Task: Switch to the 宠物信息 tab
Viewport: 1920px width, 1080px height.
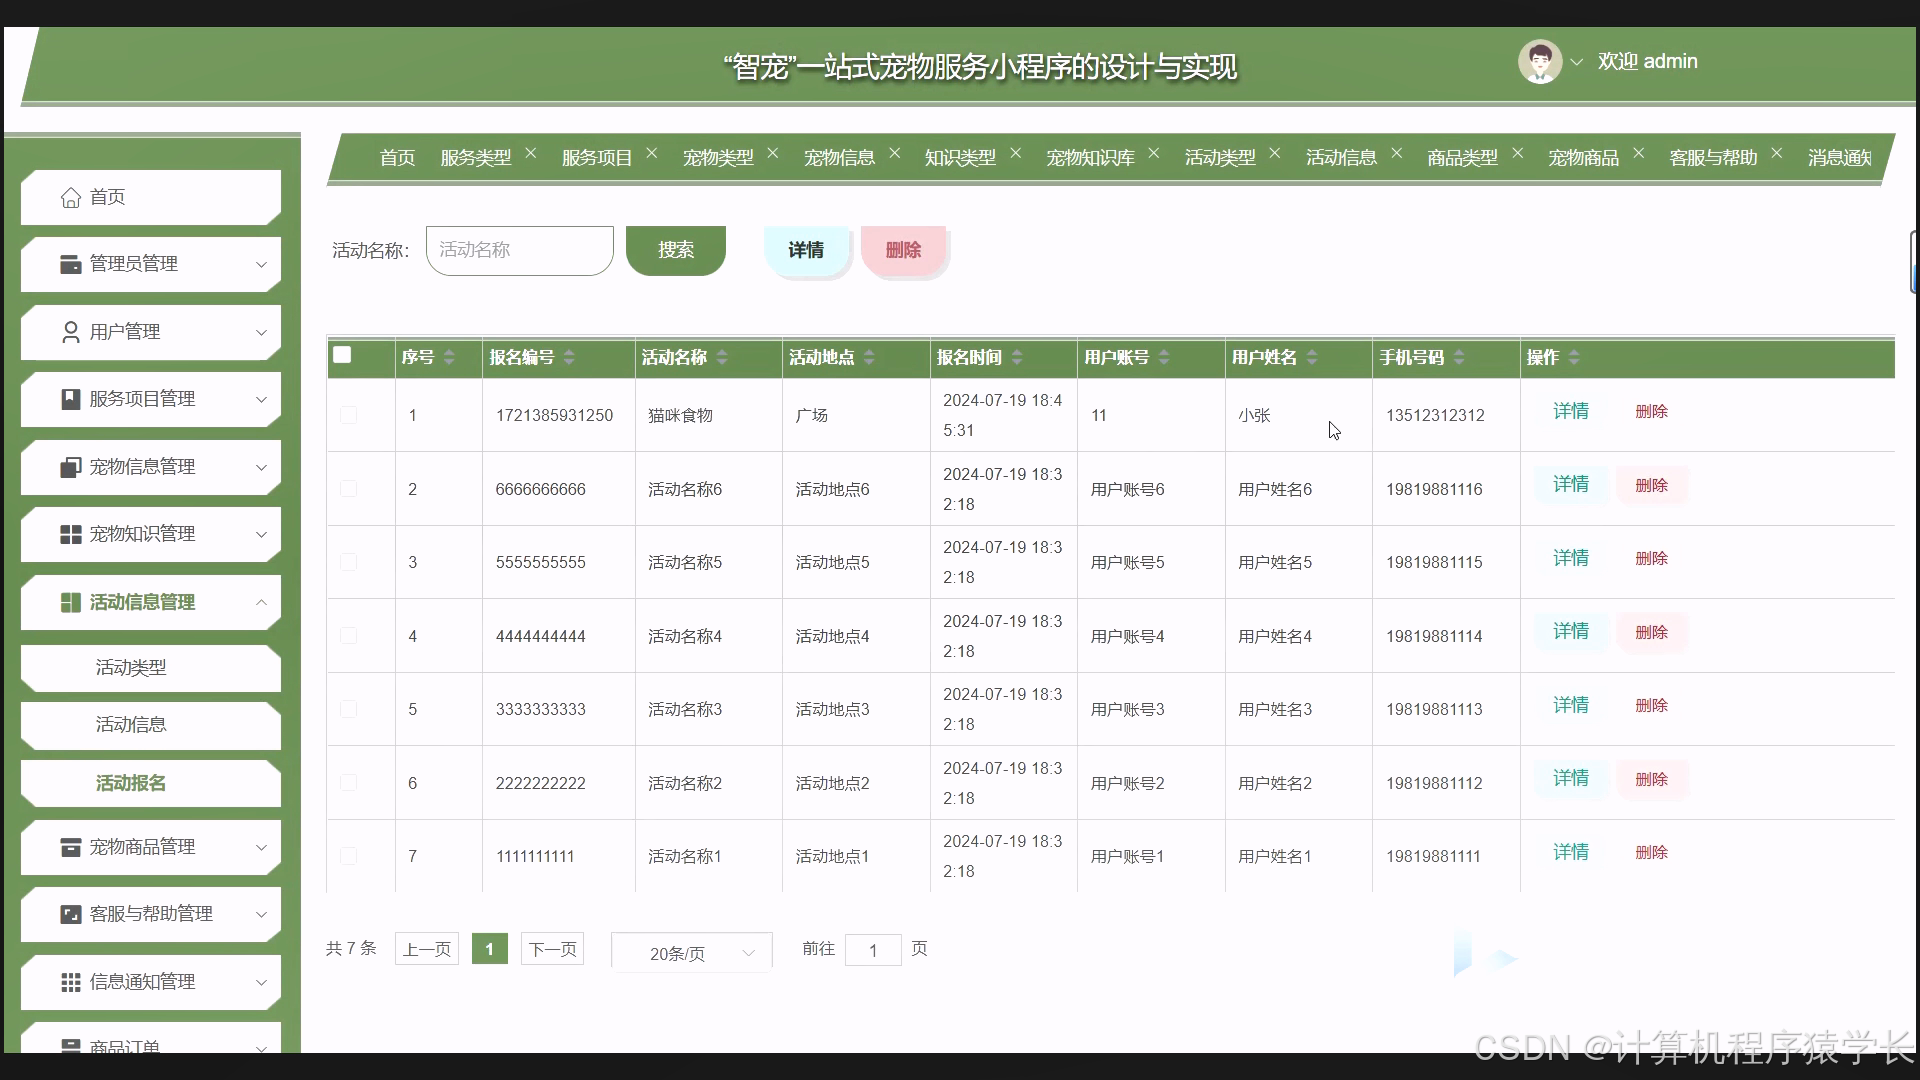Action: pyautogui.click(x=839, y=157)
